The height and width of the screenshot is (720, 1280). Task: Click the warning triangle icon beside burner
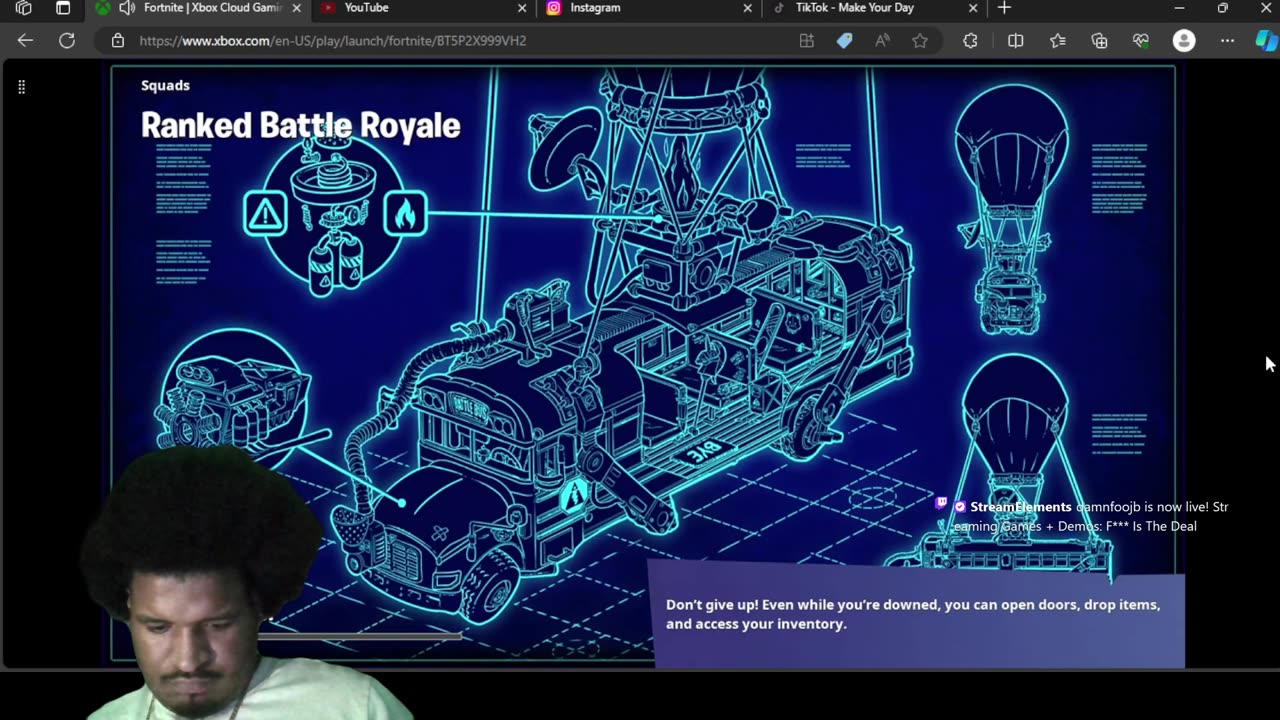click(x=265, y=213)
